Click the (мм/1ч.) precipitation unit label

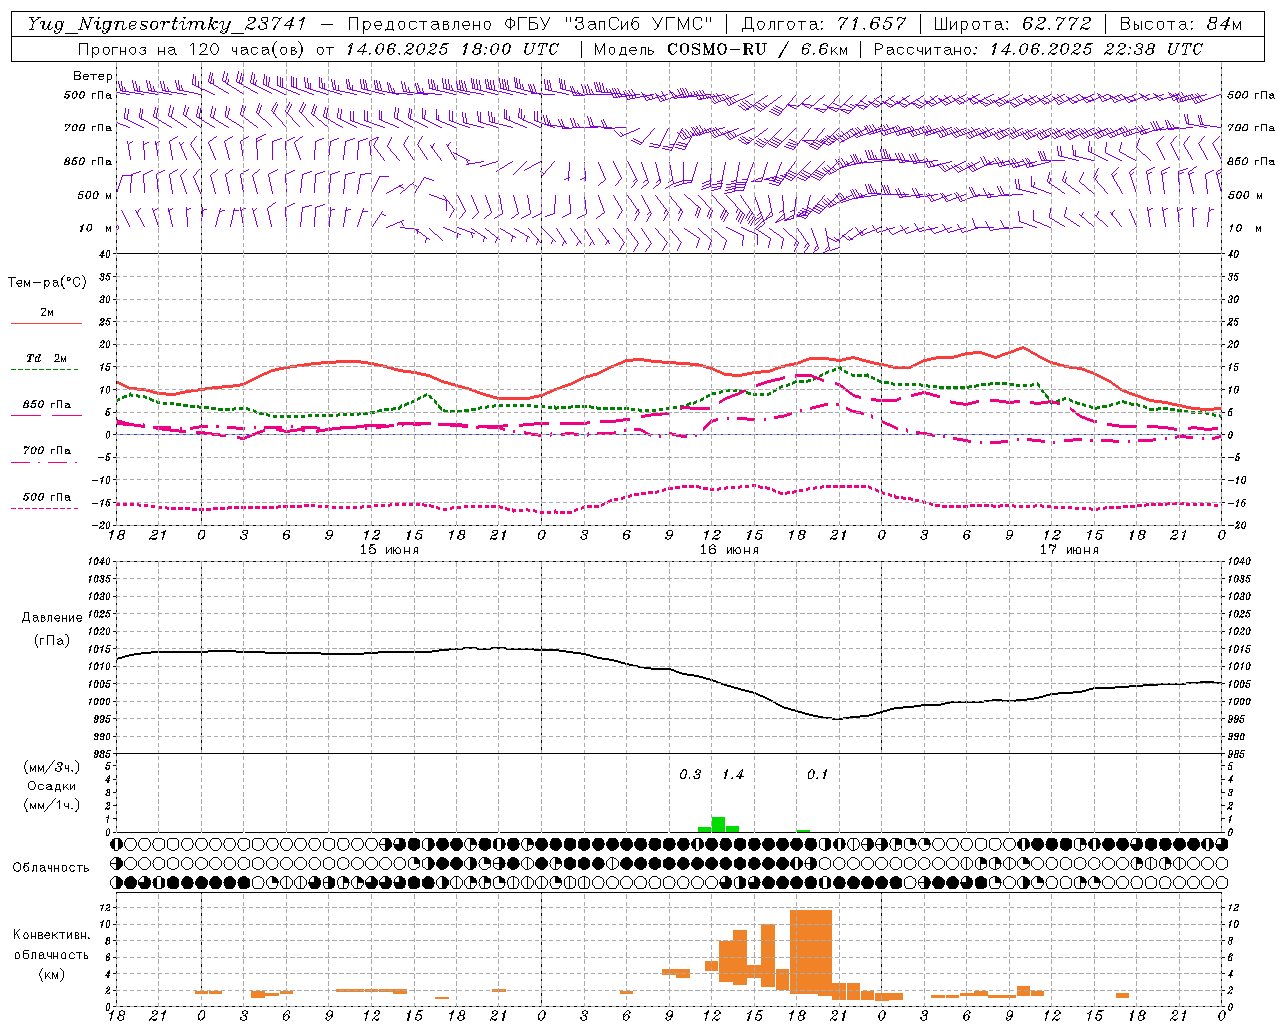point(52,805)
